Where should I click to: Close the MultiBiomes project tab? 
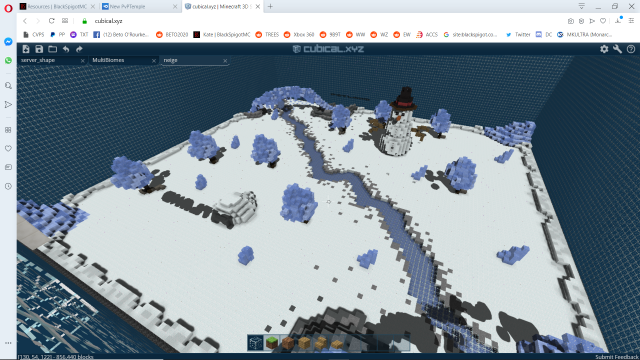click(x=154, y=60)
